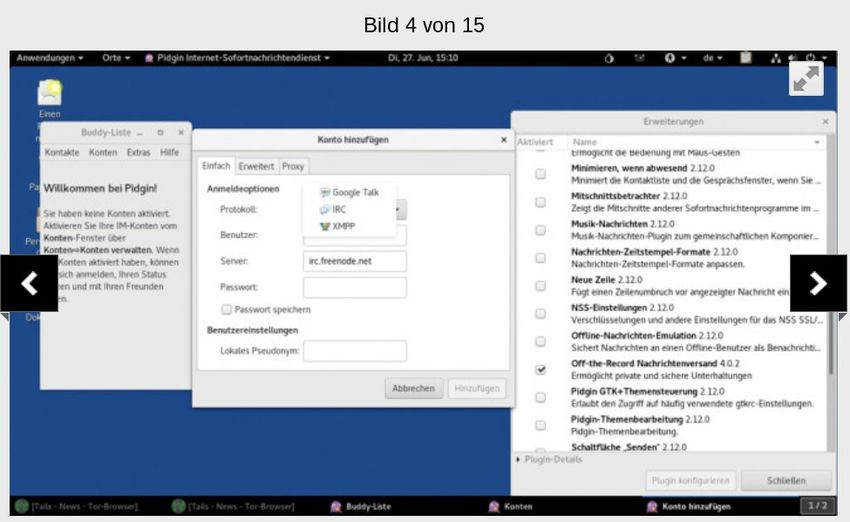Image resolution: width=850 pixels, height=522 pixels.
Task: Enable Minimieren, wenn abwesend plugin
Action: [540, 174]
